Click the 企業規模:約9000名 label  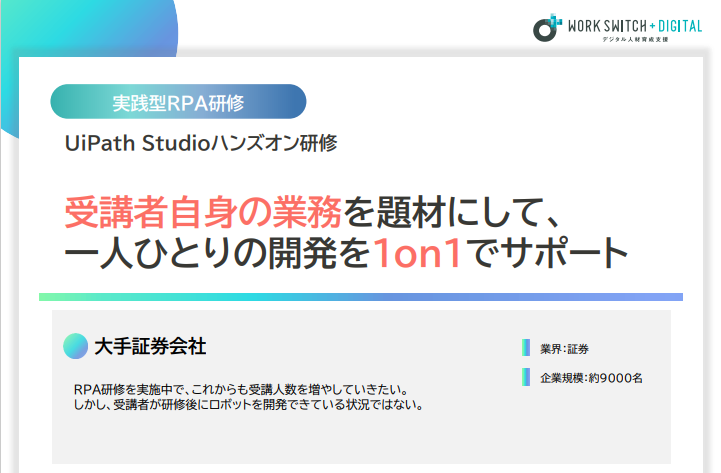591,378
